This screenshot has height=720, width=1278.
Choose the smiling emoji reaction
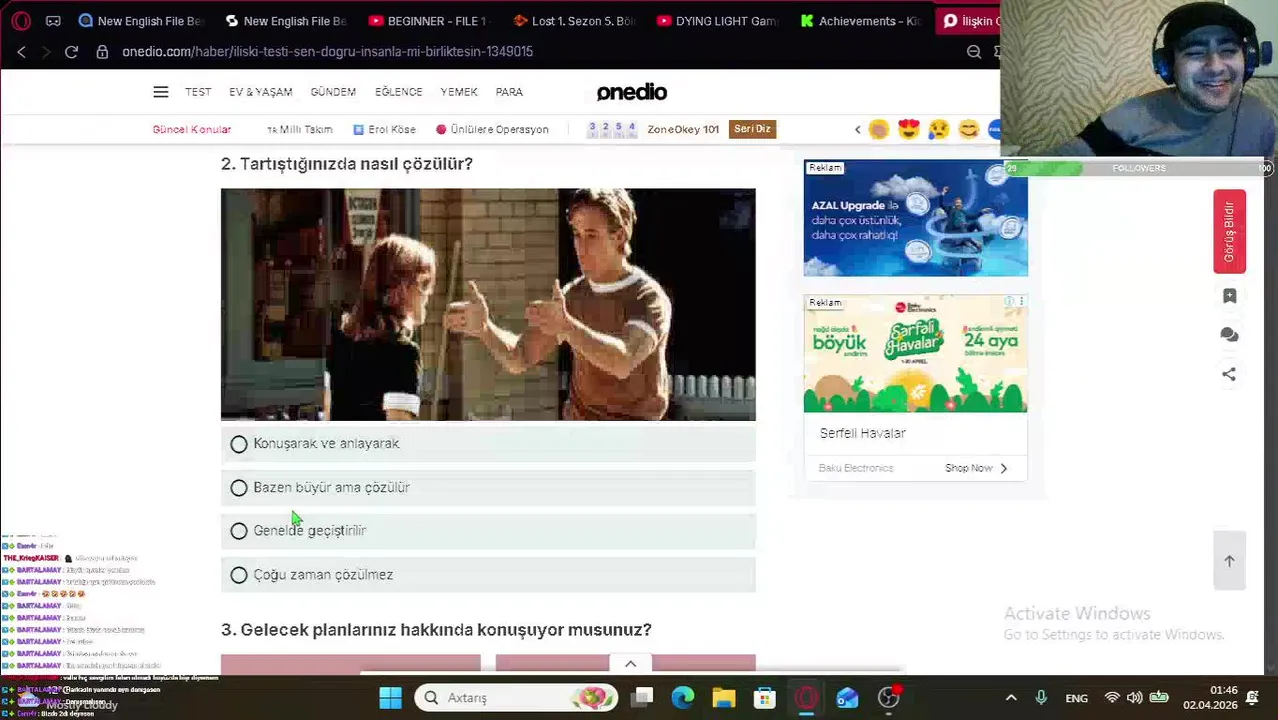tap(968, 129)
